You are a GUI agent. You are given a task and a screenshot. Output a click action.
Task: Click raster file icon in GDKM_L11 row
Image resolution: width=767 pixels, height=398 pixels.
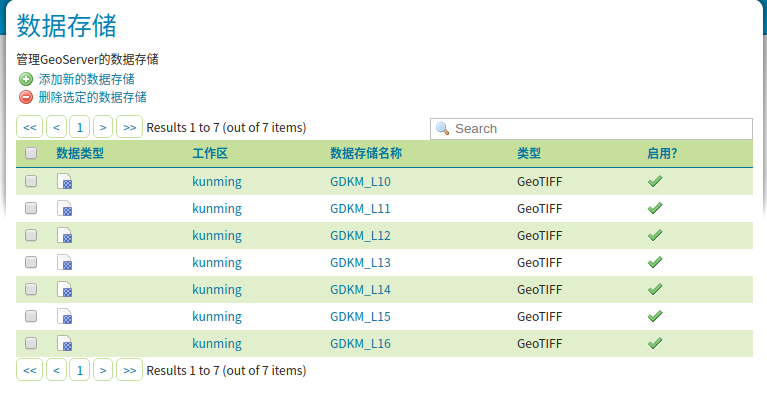click(65, 208)
